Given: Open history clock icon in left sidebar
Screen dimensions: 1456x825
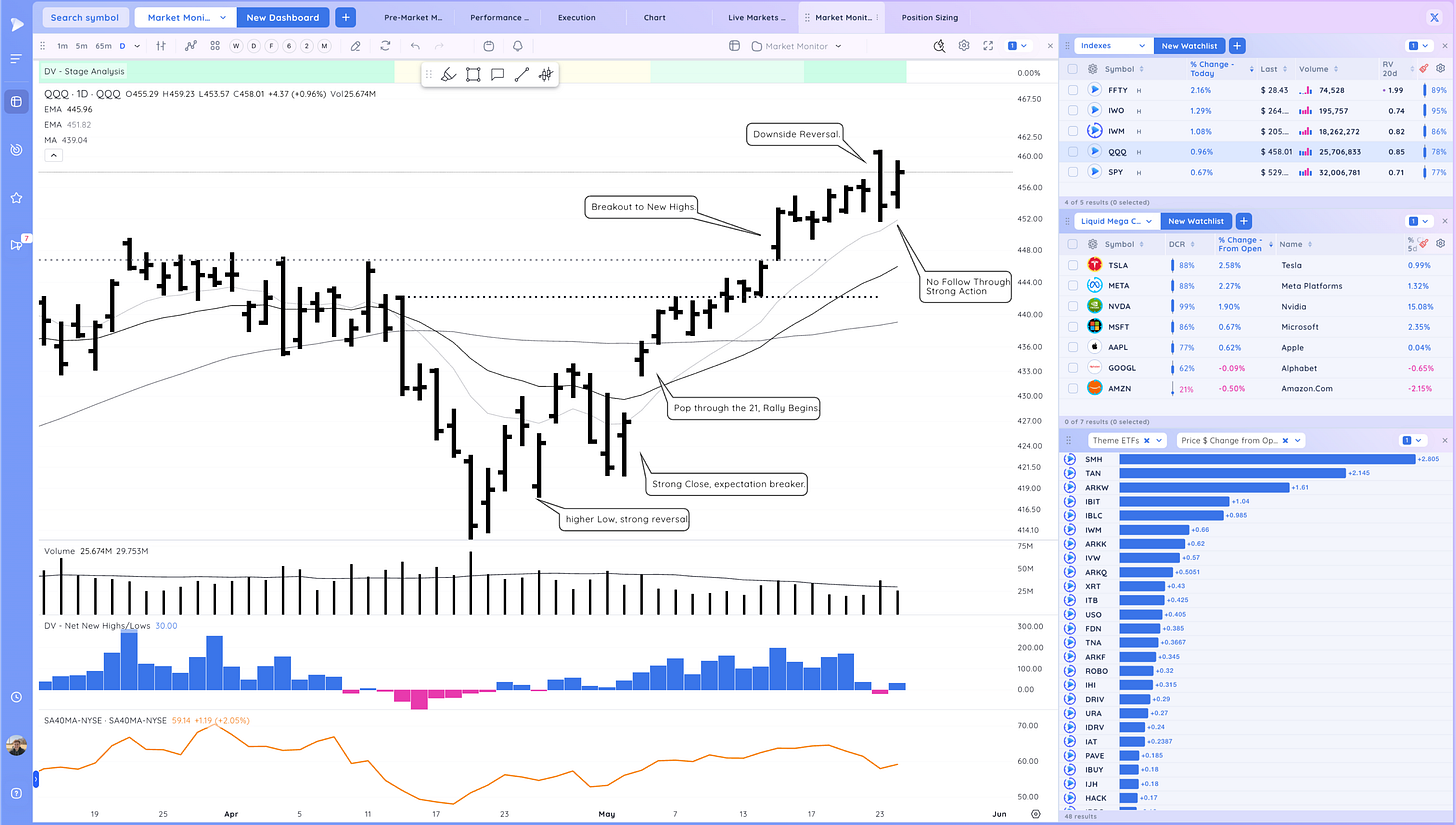Looking at the screenshot, I should coord(16,697).
